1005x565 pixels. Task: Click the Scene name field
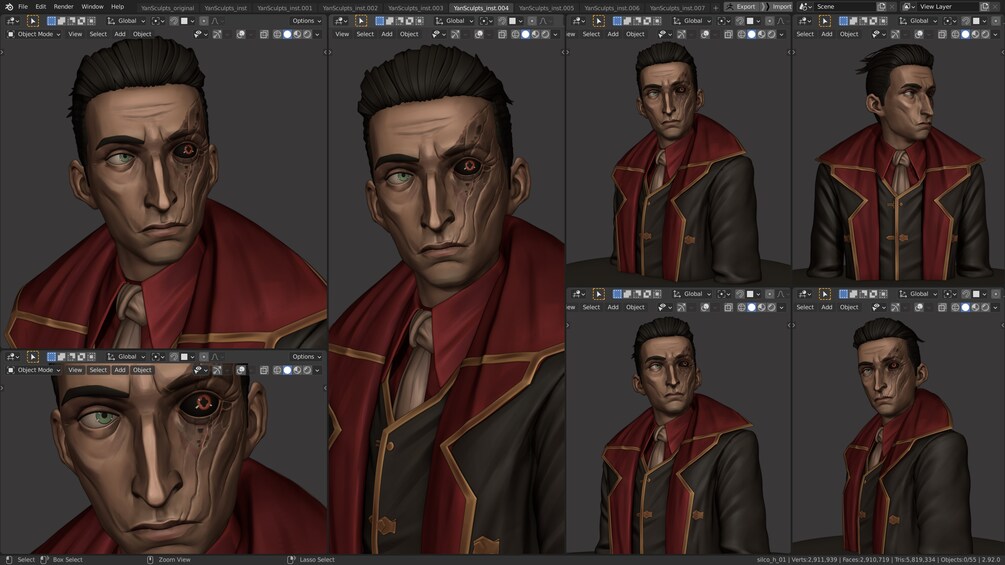coord(844,6)
